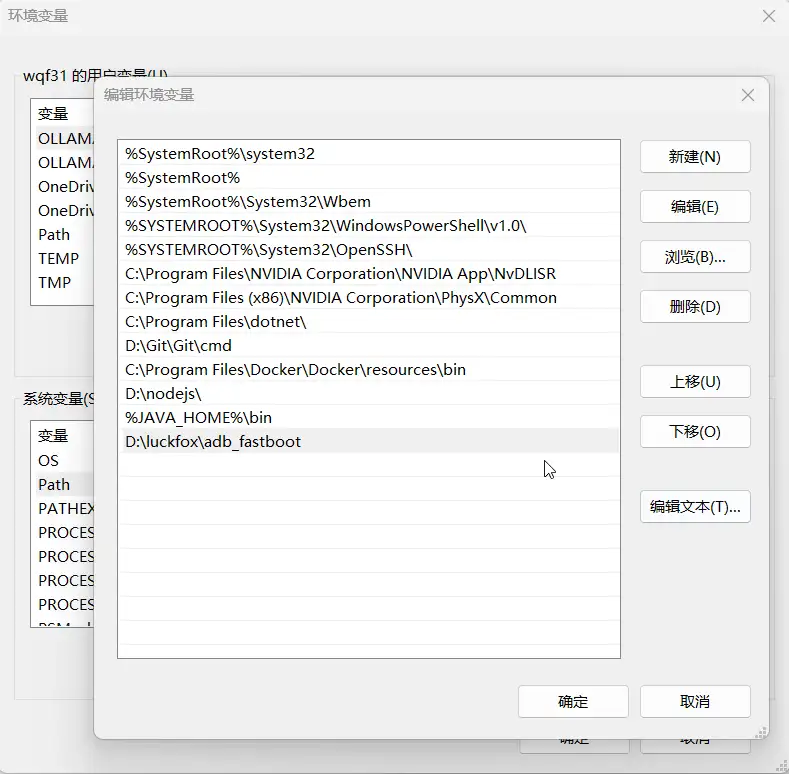
Task: Cancel with the 取消 button in edit dialog
Action: pos(695,702)
